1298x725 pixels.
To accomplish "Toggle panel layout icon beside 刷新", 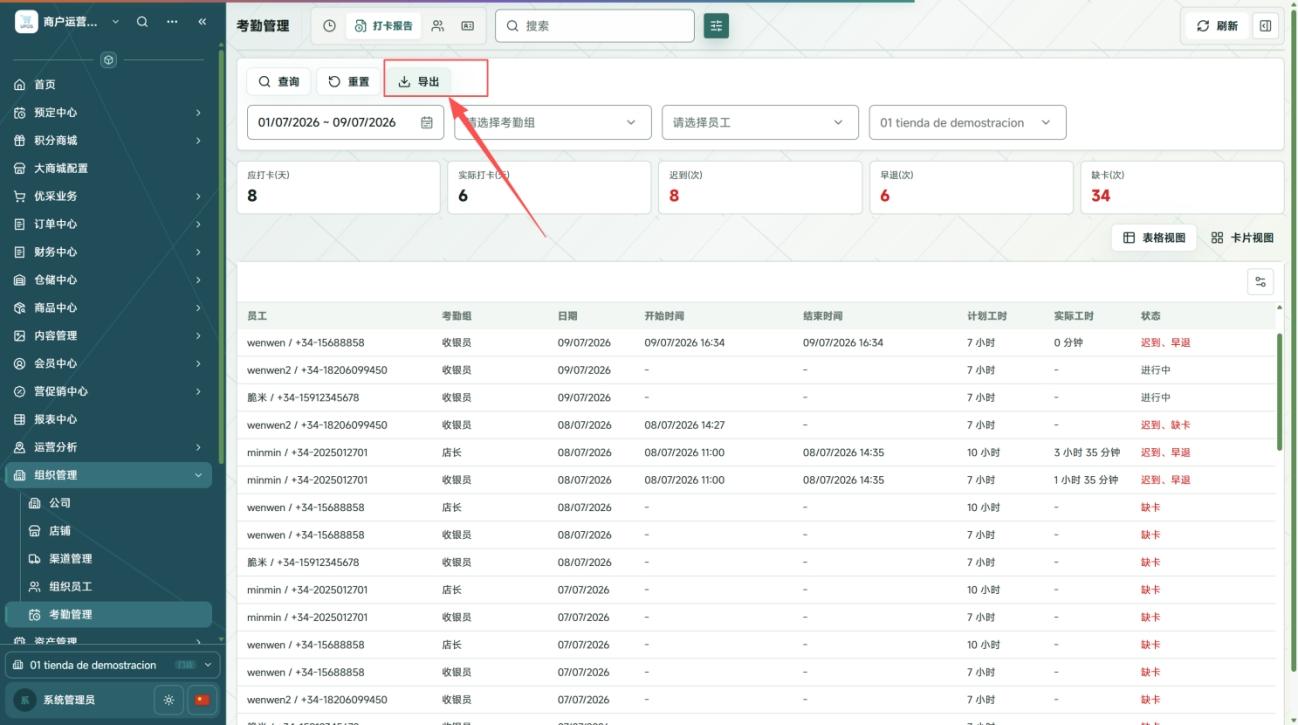I will 1266,26.
